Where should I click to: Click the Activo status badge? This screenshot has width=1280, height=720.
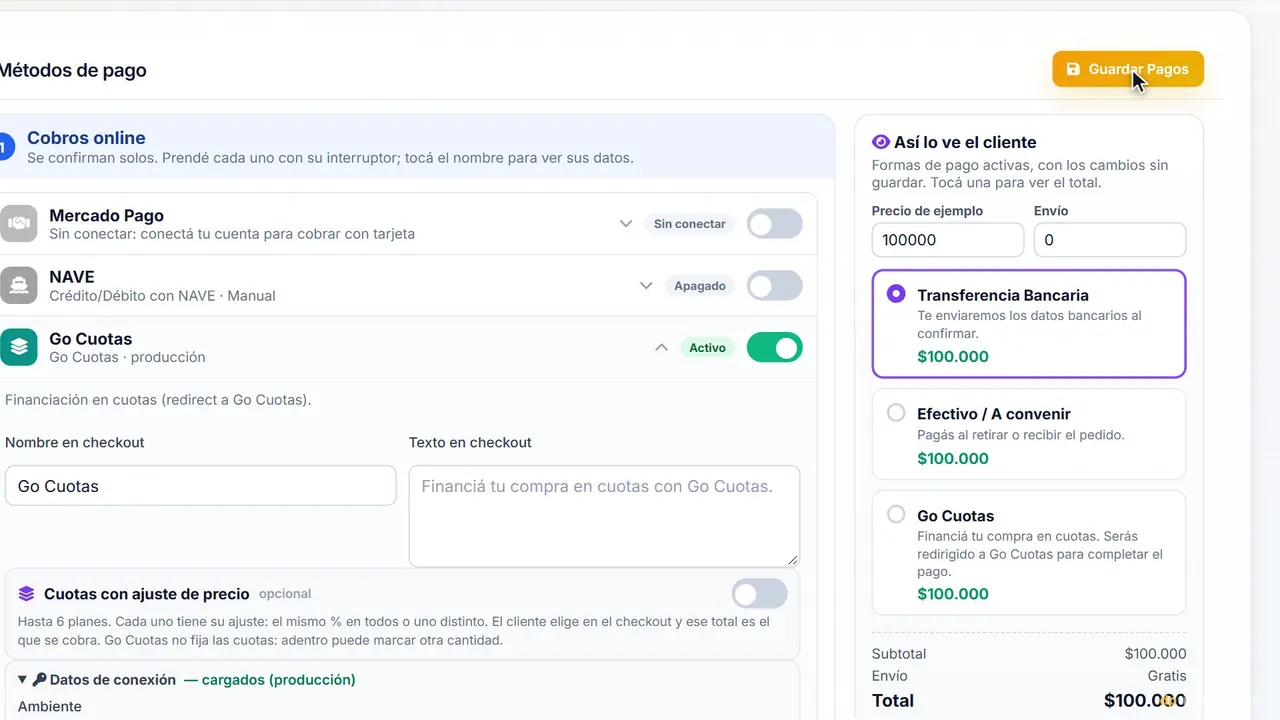coord(707,348)
